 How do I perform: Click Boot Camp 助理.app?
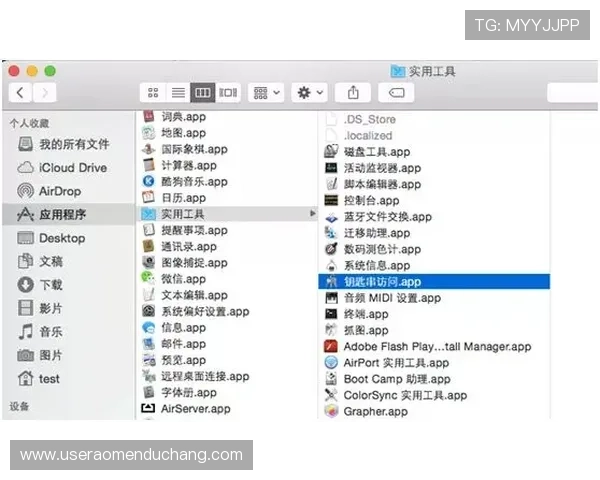tap(396, 379)
